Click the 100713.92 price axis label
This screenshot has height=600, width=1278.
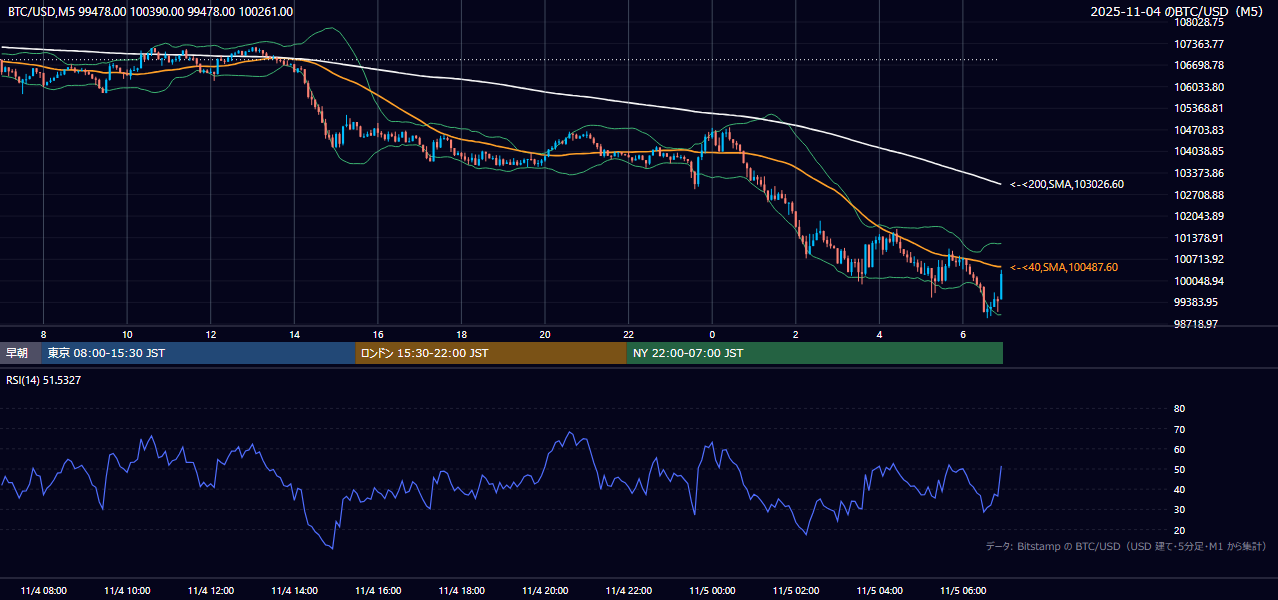1199,259
